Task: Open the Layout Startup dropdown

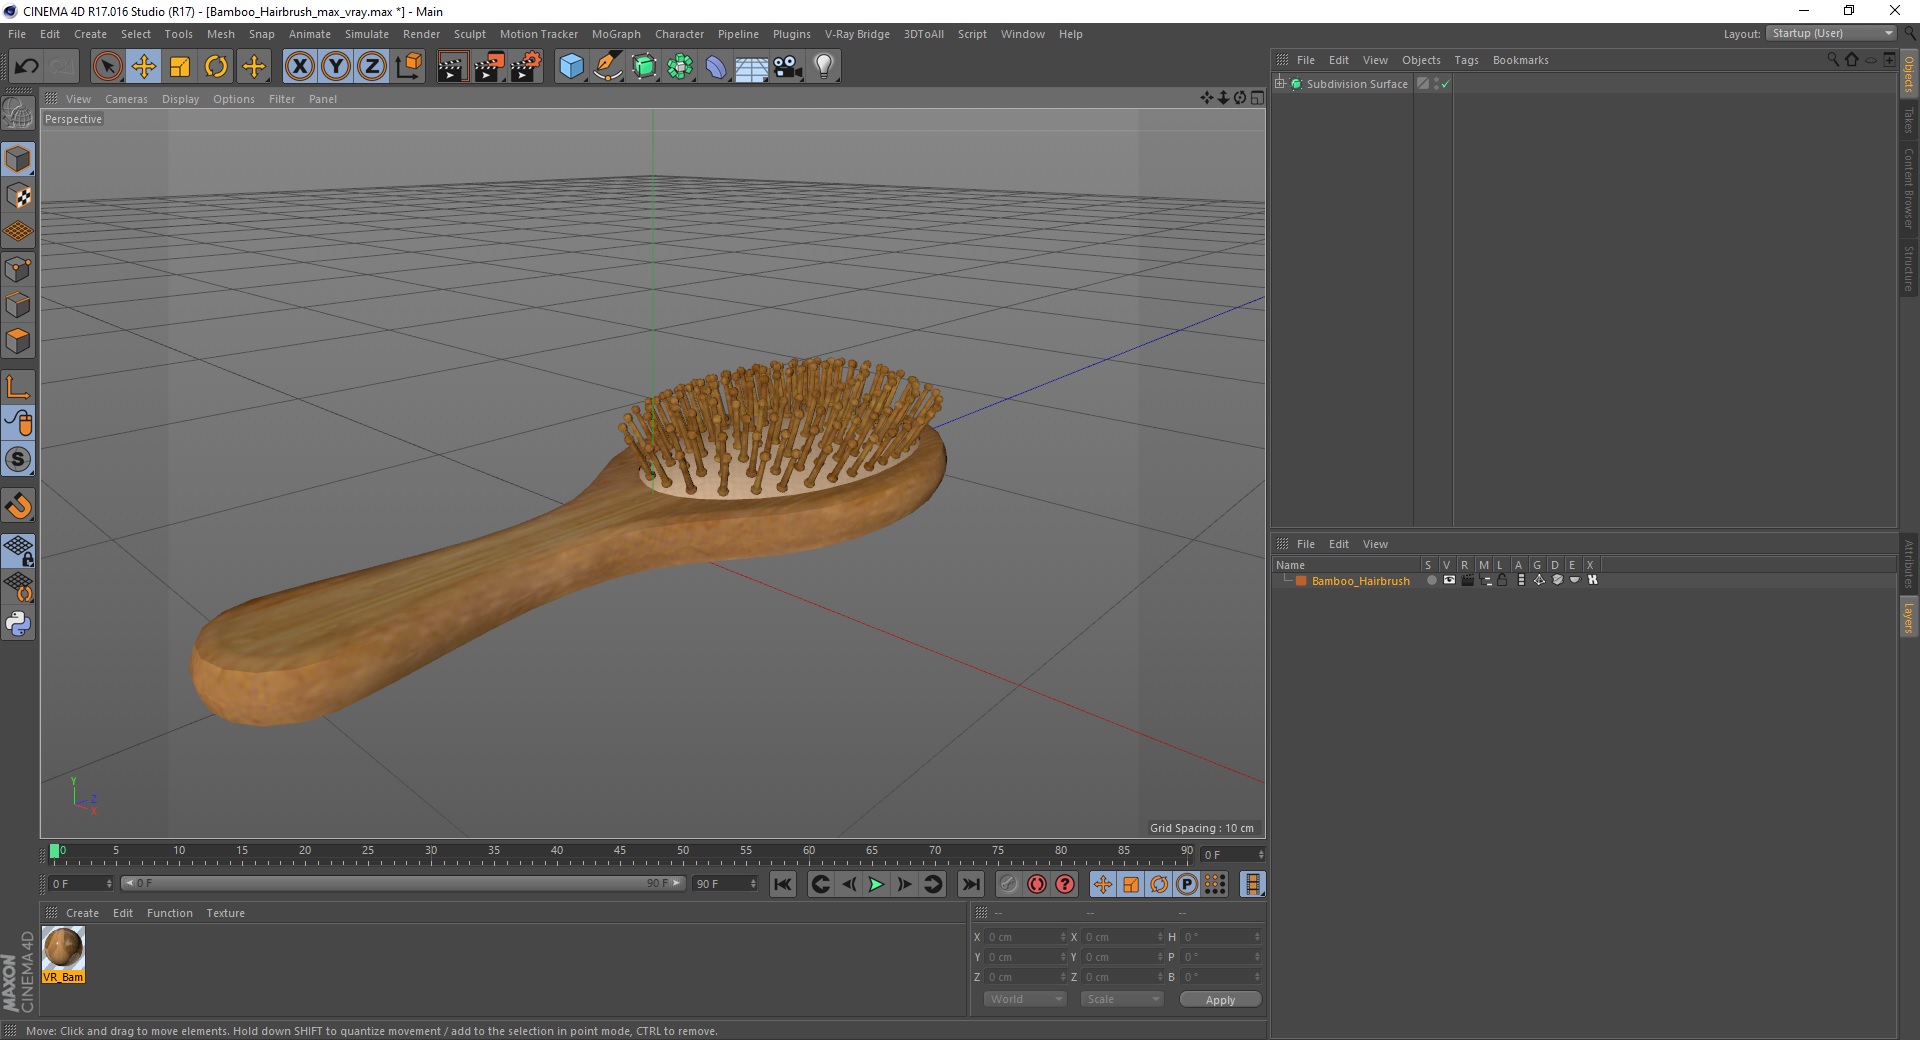Action: (x=1831, y=34)
